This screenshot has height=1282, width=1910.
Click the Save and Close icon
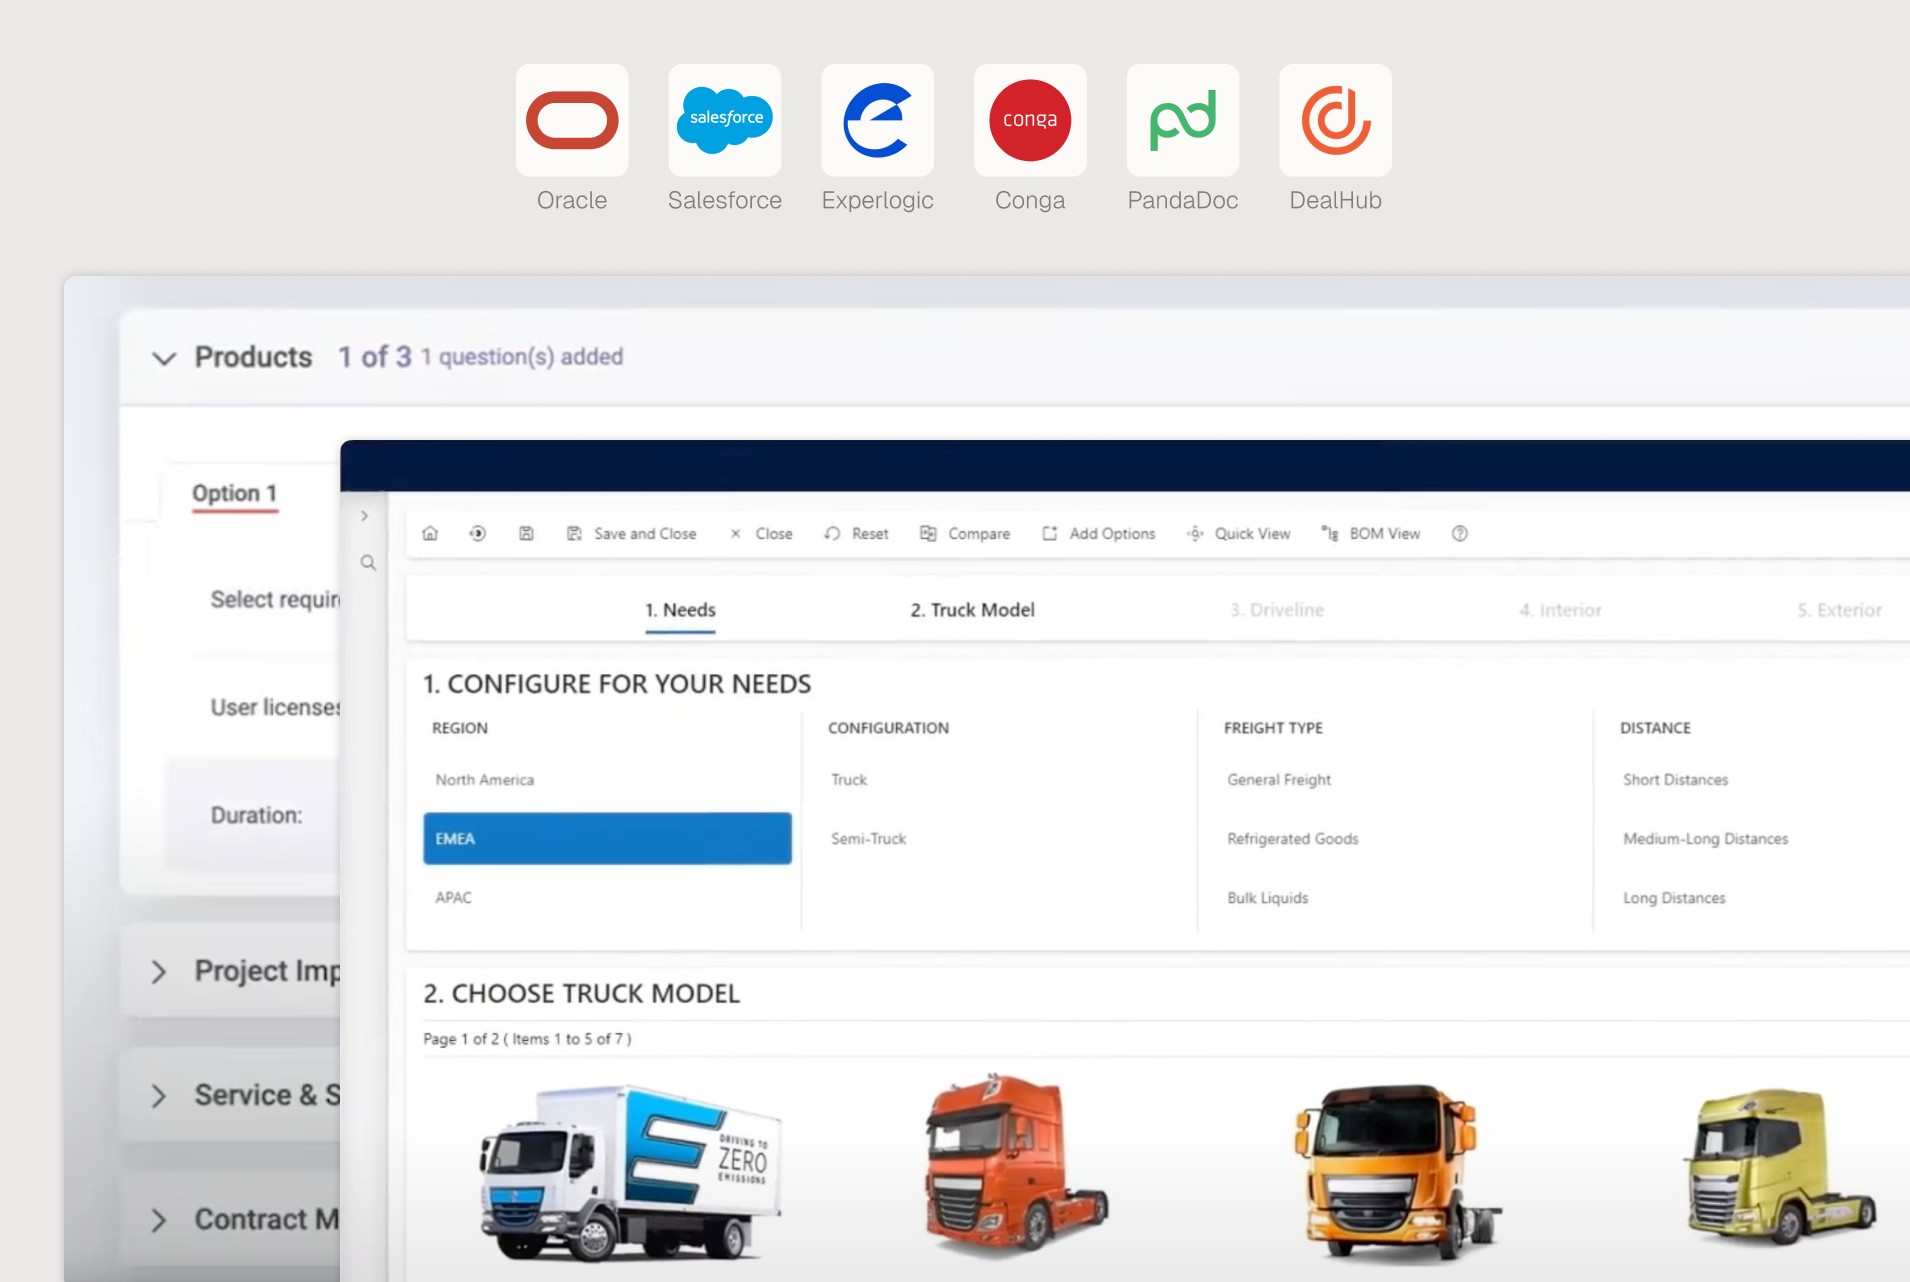click(x=574, y=534)
